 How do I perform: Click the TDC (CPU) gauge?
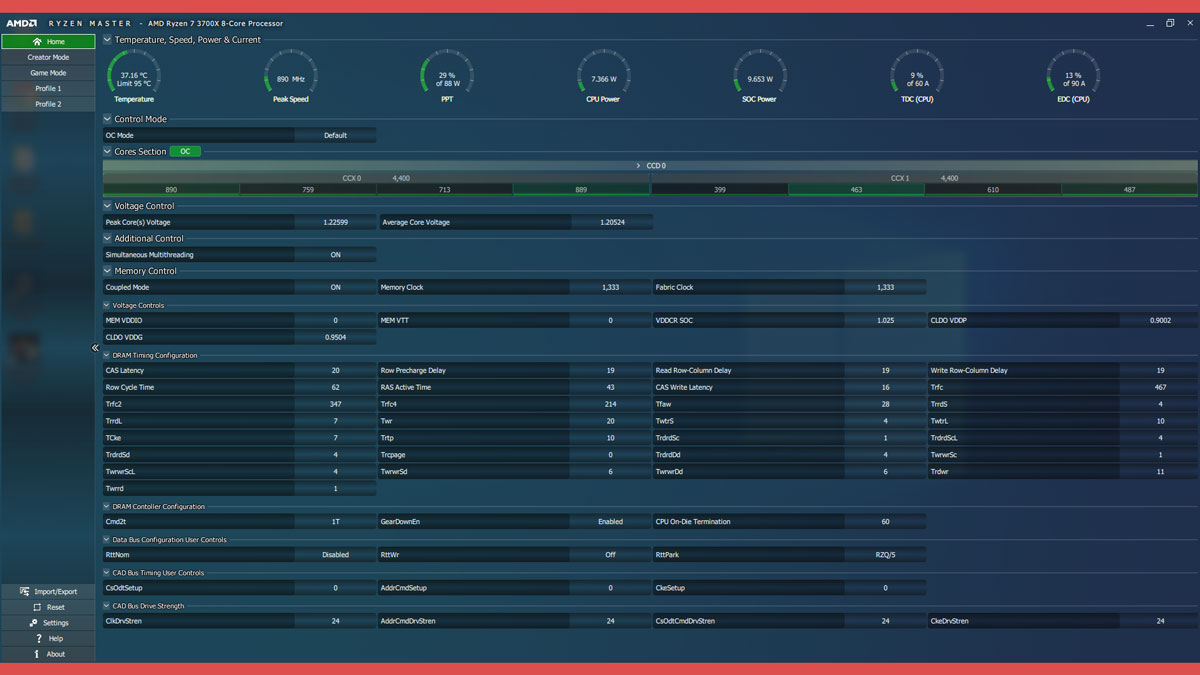click(917, 76)
